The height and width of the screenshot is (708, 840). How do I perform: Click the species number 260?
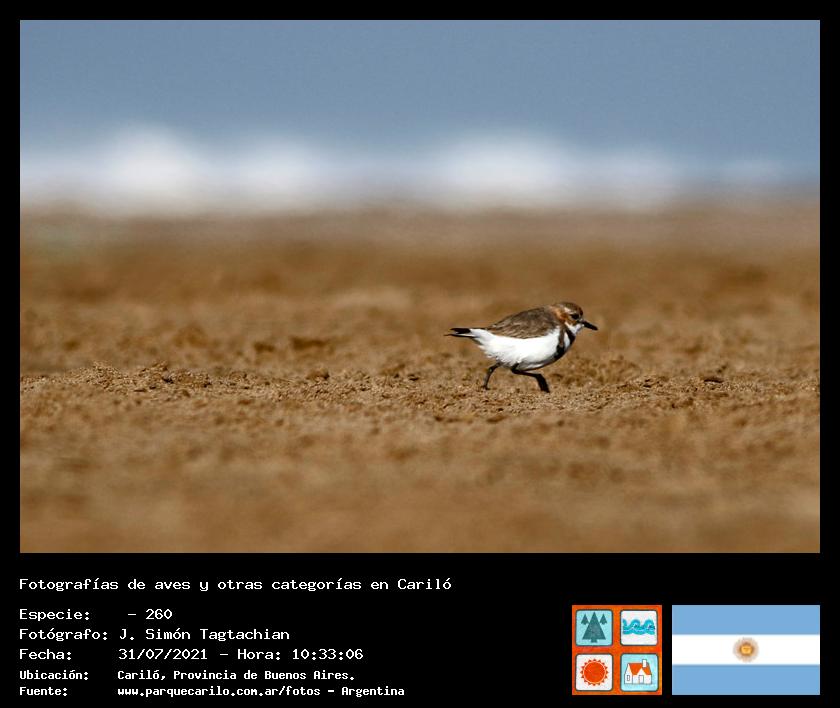(x=158, y=614)
